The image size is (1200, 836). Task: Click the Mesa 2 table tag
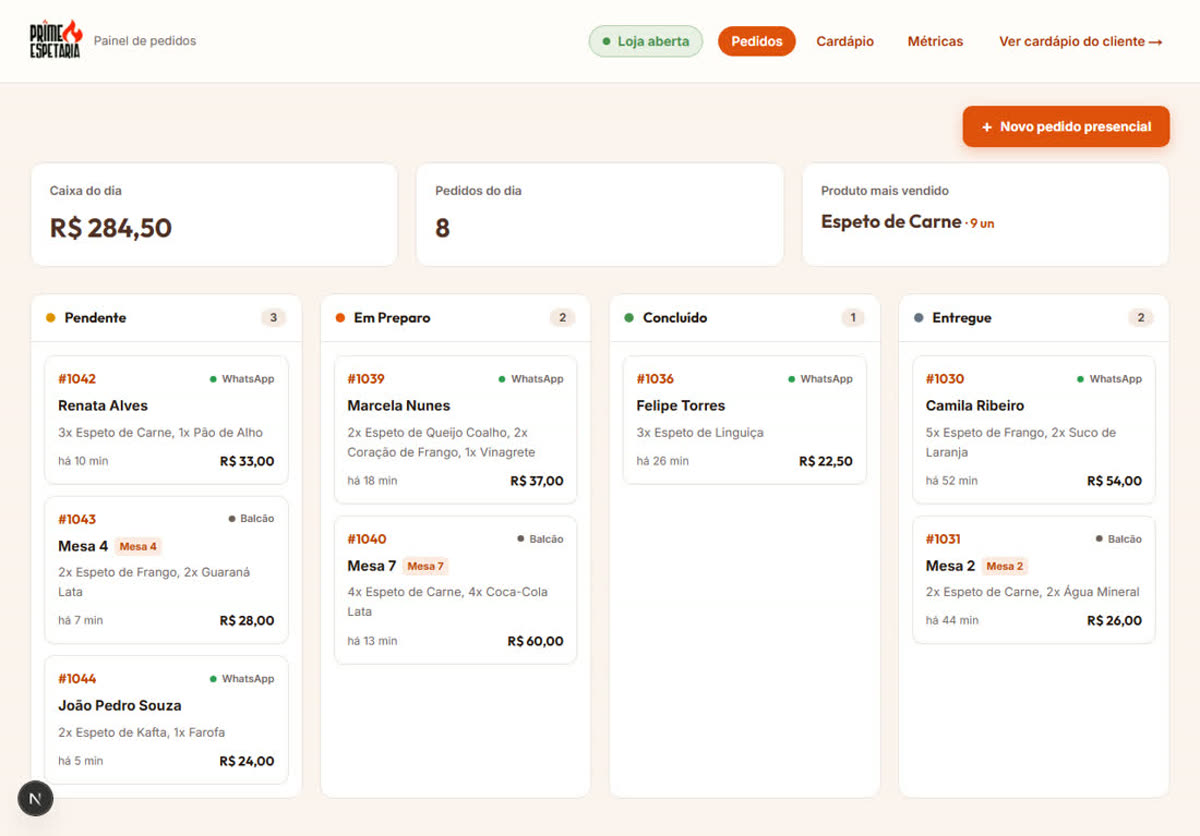1005,566
